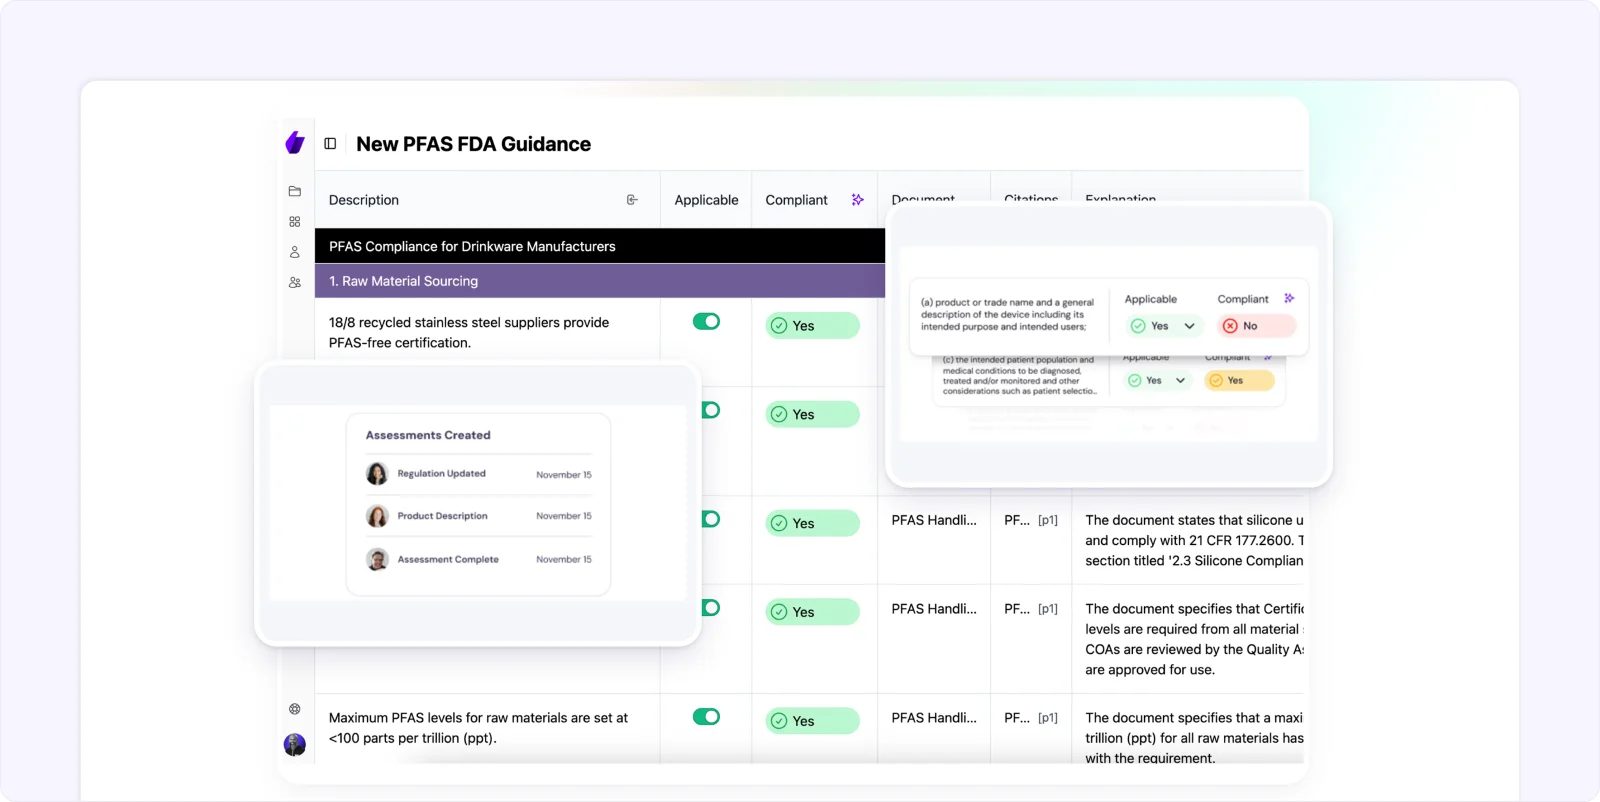1600x802 pixels.
Task: Click Applicable label in product name card
Action: (x=1151, y=299)
